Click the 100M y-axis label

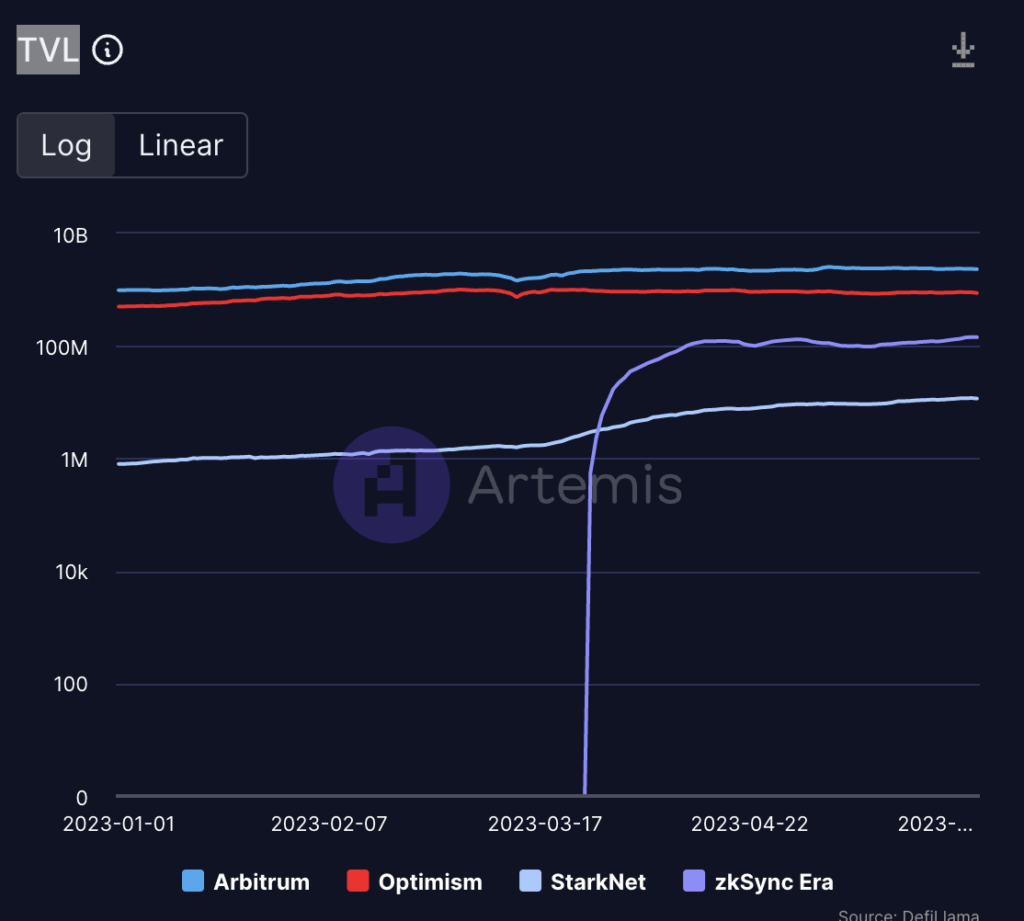pyautogui.click(x=62, y=347)
